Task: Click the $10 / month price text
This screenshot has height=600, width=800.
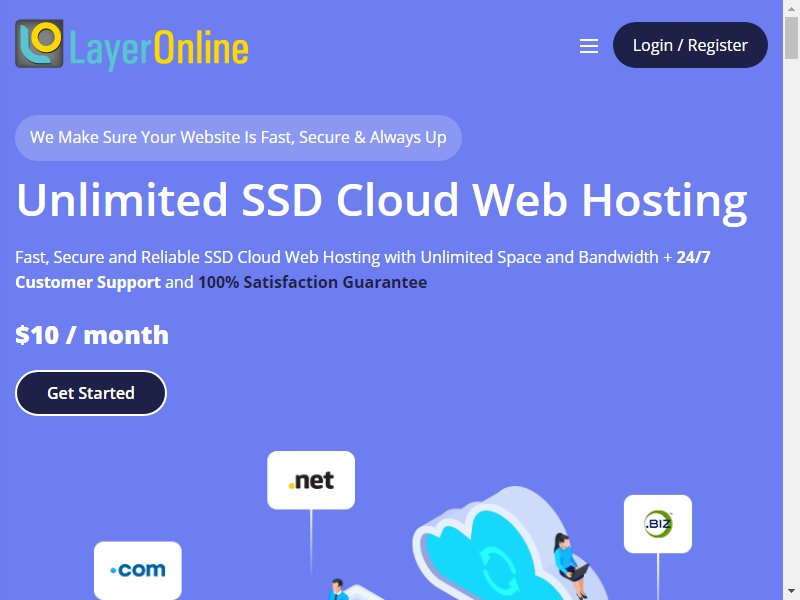Action: (92, 335)
